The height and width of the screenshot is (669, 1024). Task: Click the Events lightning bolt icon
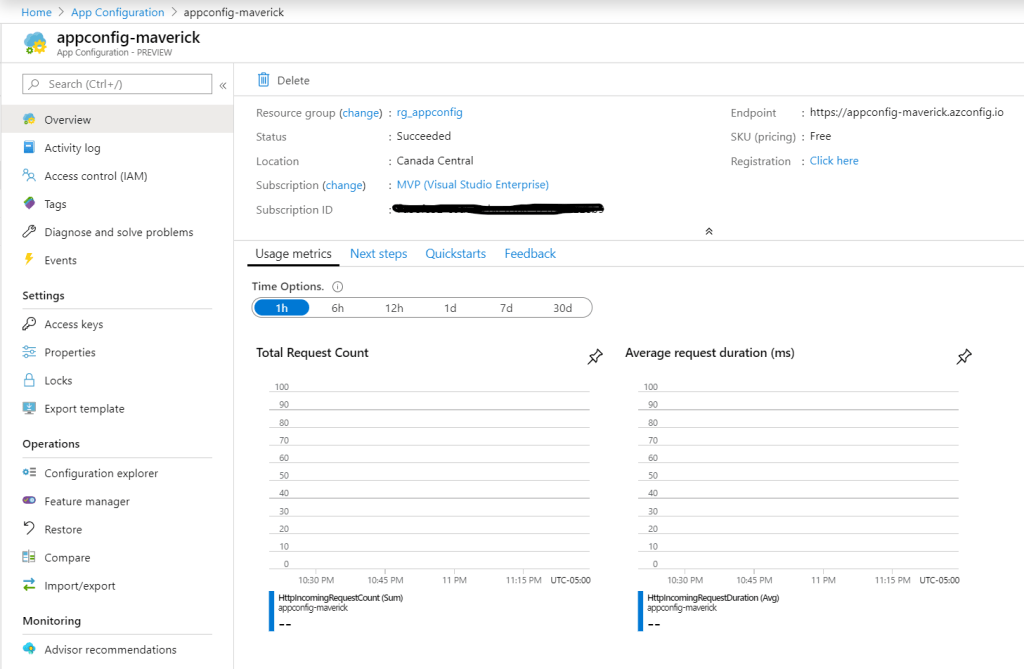[x=29, y=260]
